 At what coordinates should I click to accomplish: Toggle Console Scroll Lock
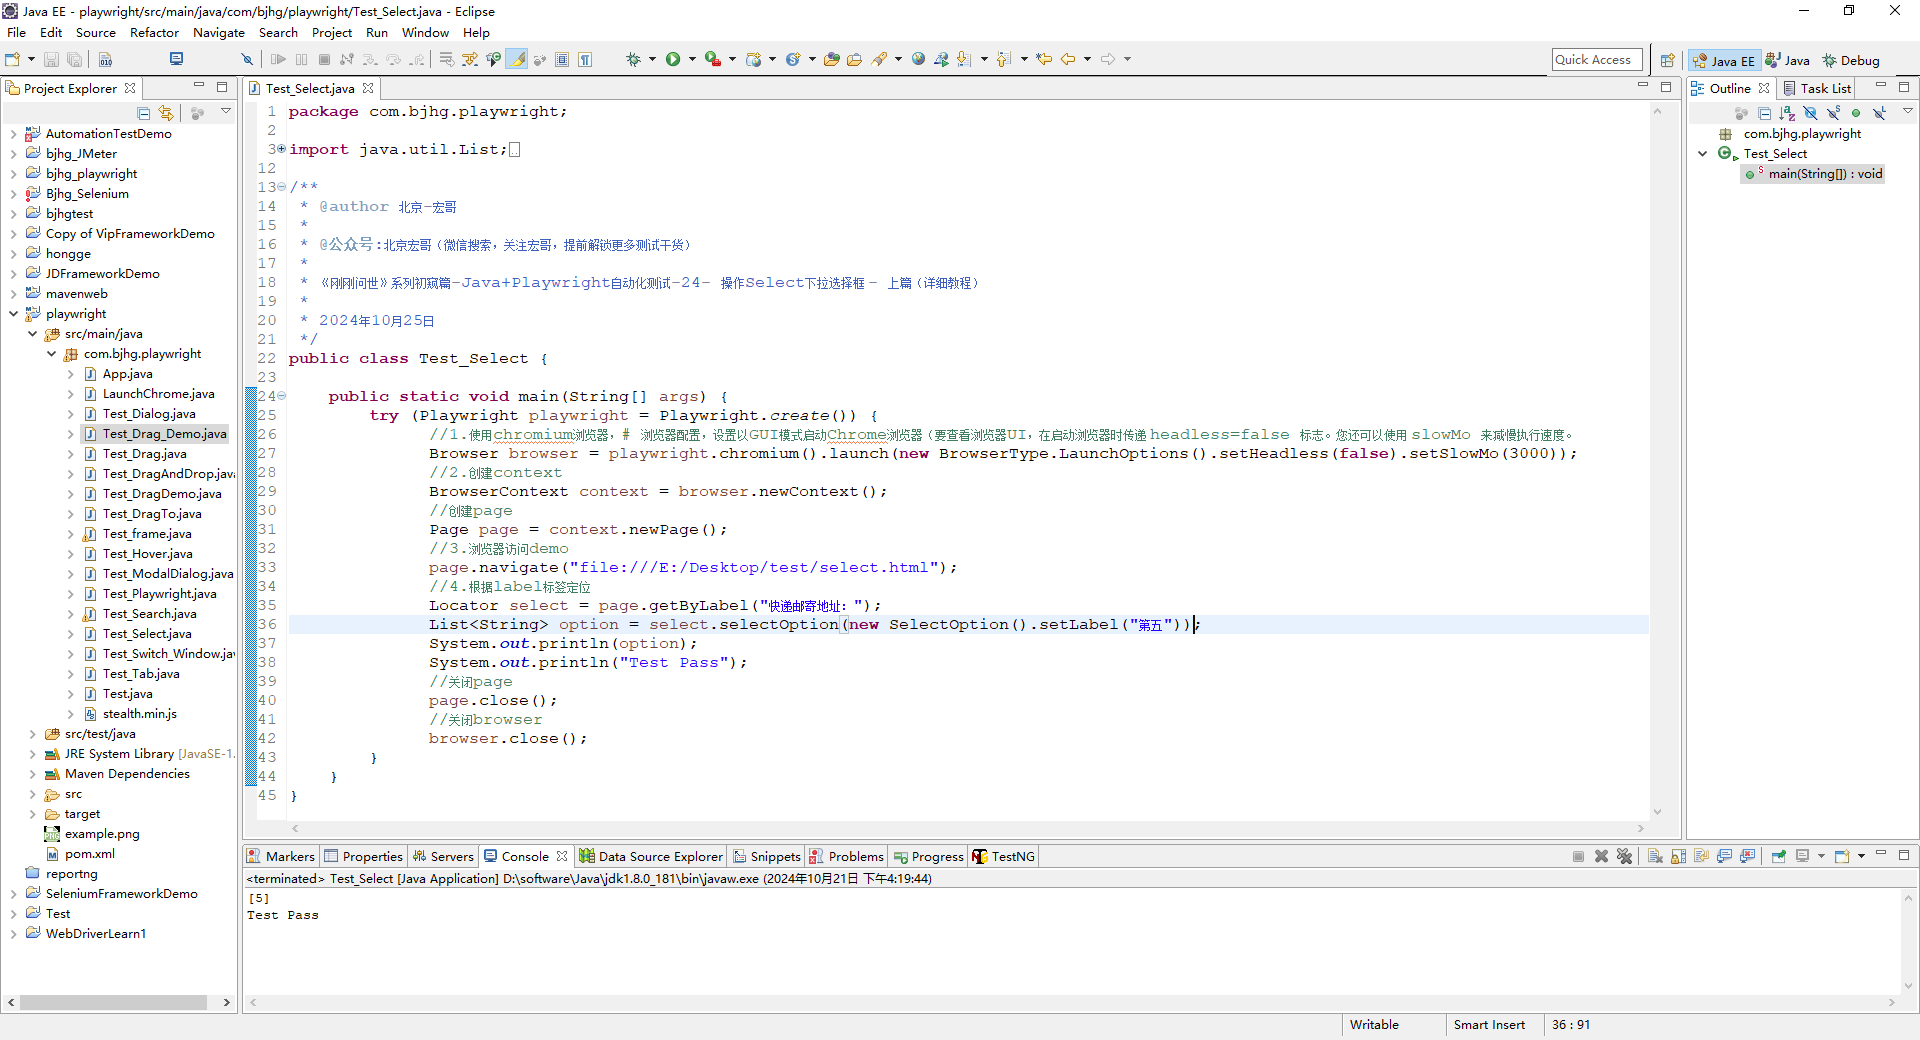(x=1678, y=856)
